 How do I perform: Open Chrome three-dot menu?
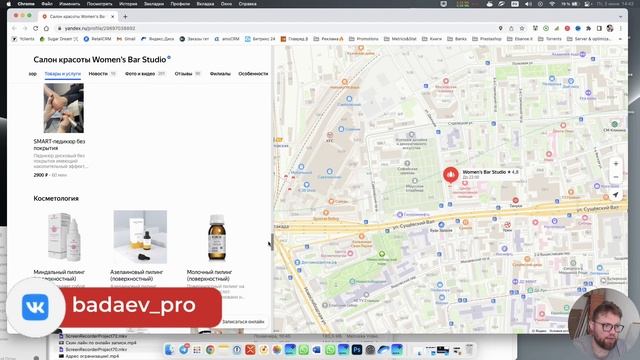(620, 28)
